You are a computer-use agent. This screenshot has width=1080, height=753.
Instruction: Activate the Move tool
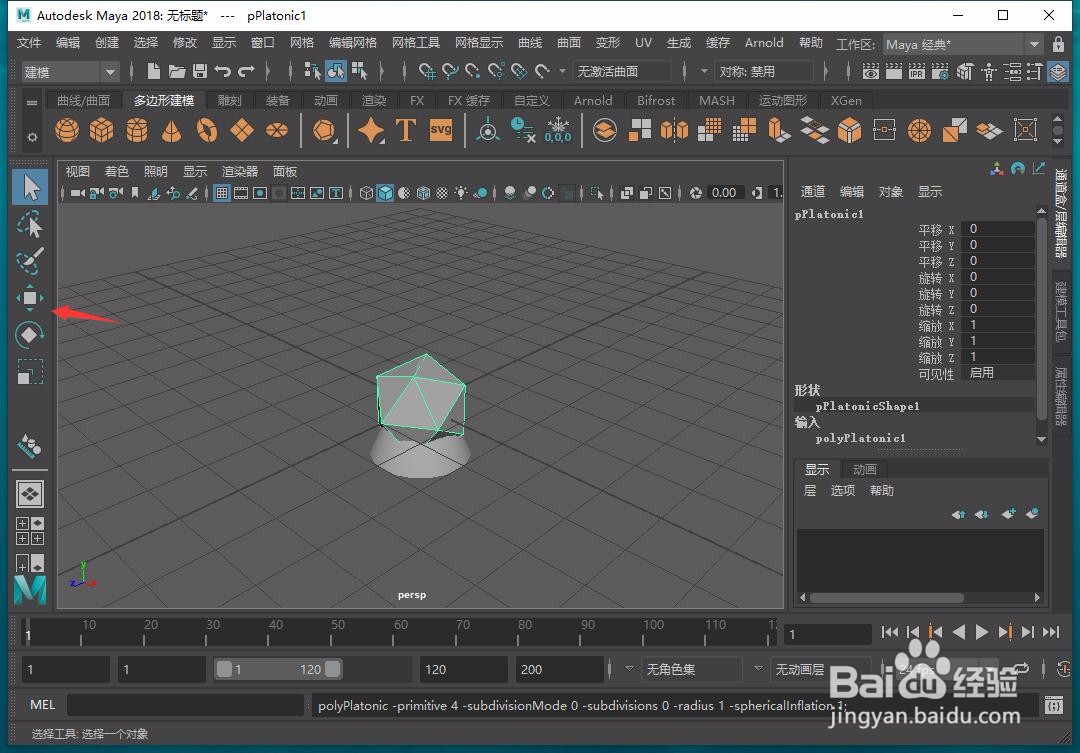30,298
